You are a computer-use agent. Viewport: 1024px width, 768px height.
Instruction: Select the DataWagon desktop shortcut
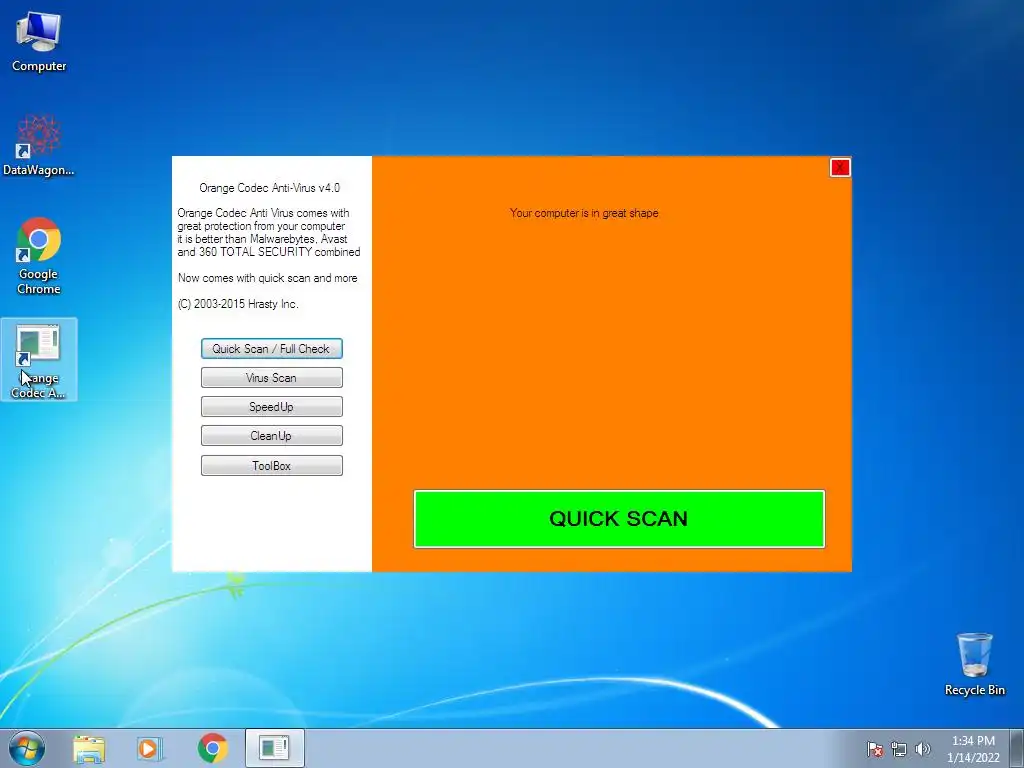pos(39,145)
